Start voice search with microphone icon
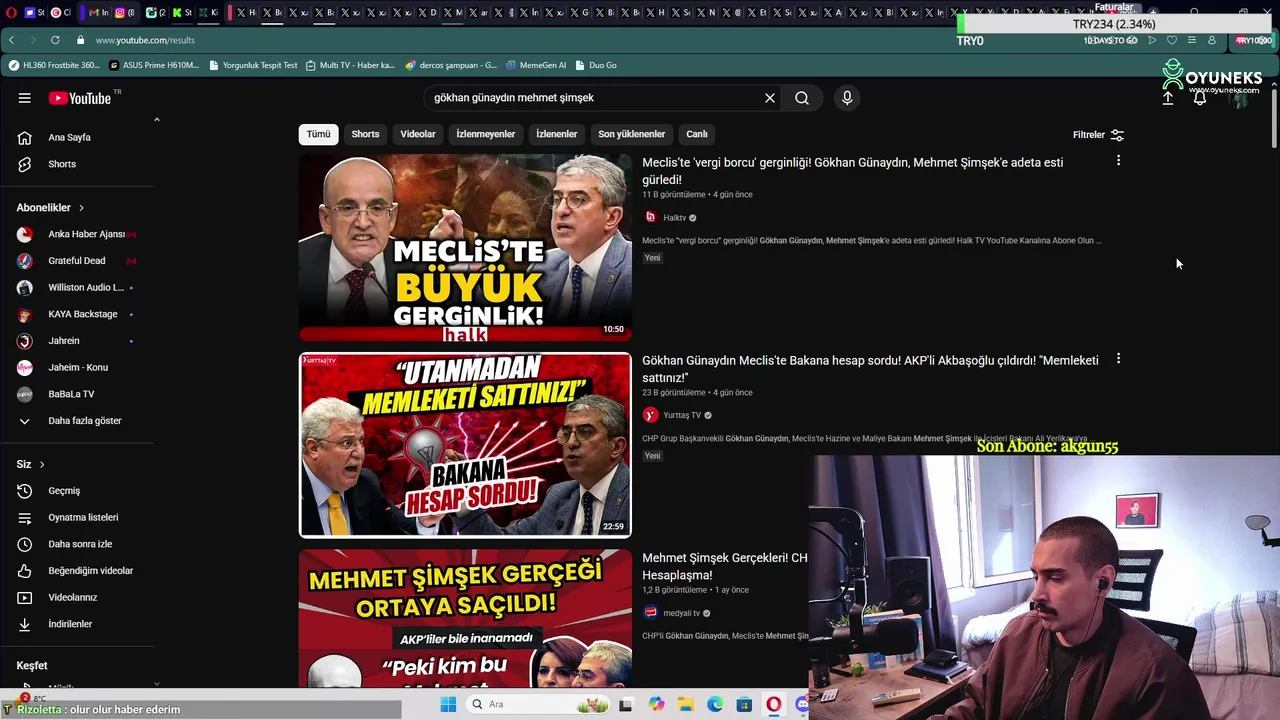 847,98
